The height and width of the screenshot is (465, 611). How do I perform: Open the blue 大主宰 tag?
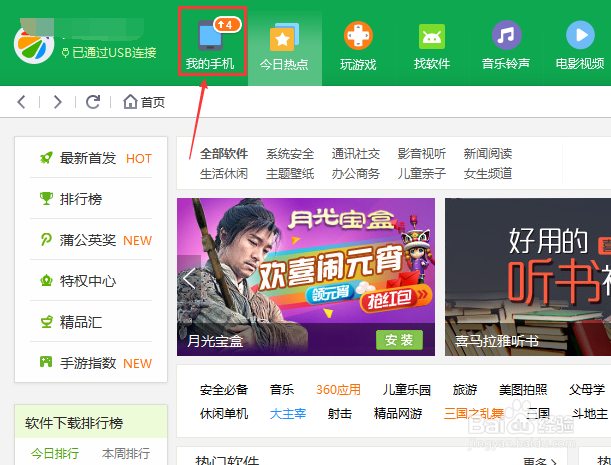click(x=288, y=414)
